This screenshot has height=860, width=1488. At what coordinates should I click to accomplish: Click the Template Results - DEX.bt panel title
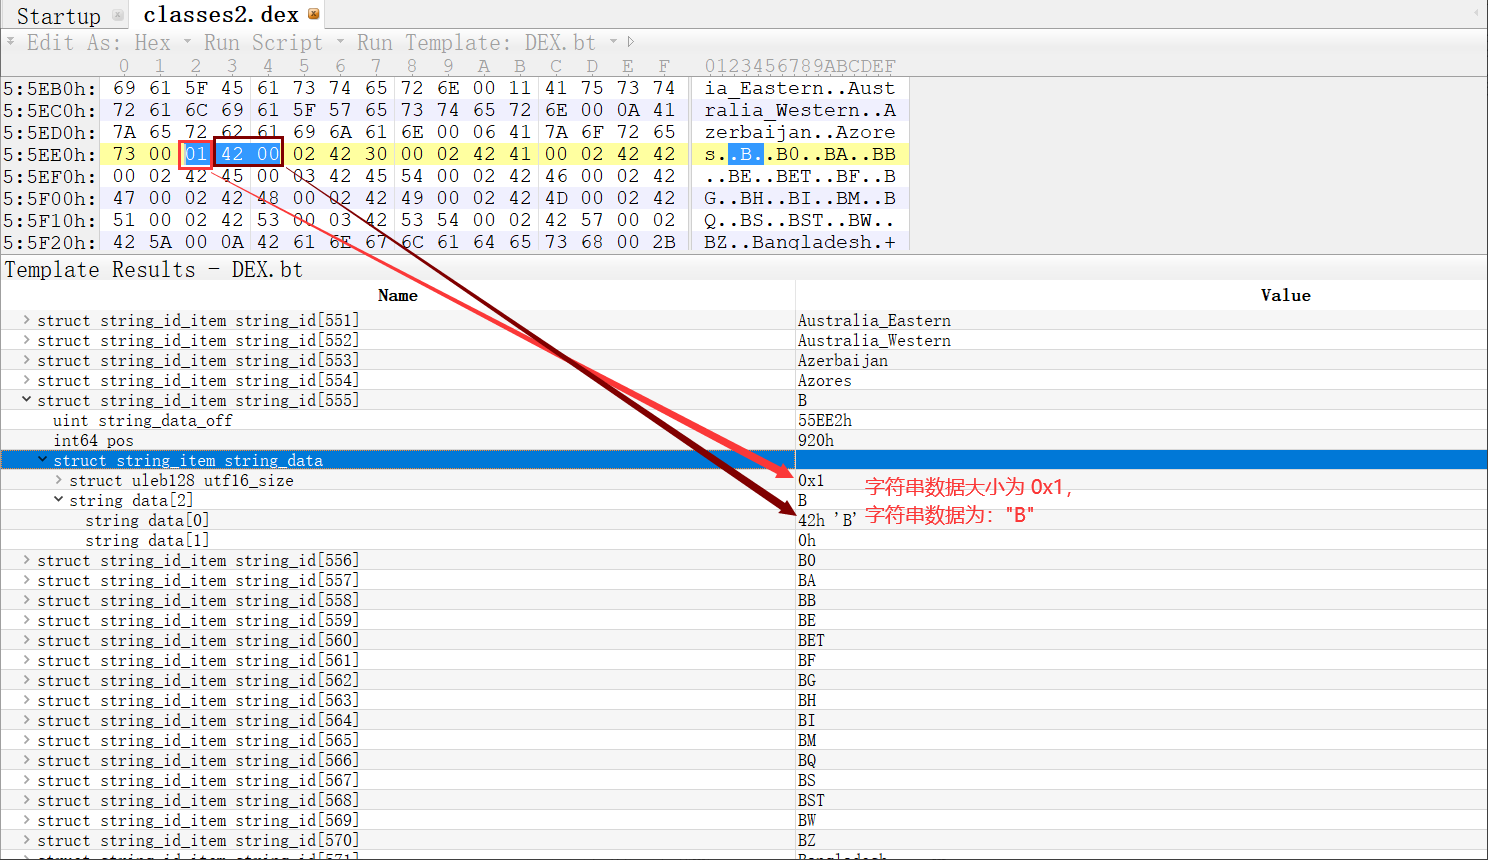[154, 270]
